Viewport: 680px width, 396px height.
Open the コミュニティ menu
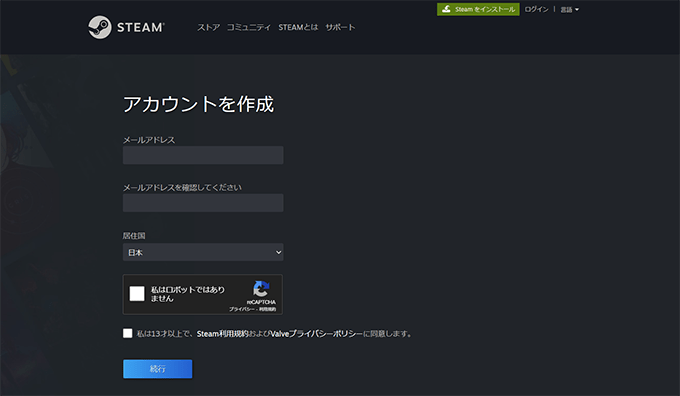click(x=249, y=27)
